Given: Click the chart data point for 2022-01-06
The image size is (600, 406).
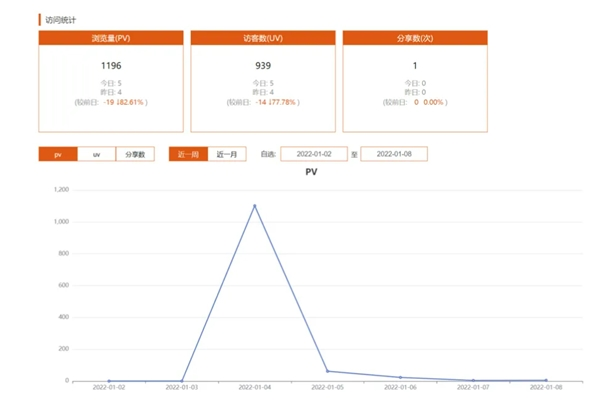Looking at the screenshot, I should [400, 377].
